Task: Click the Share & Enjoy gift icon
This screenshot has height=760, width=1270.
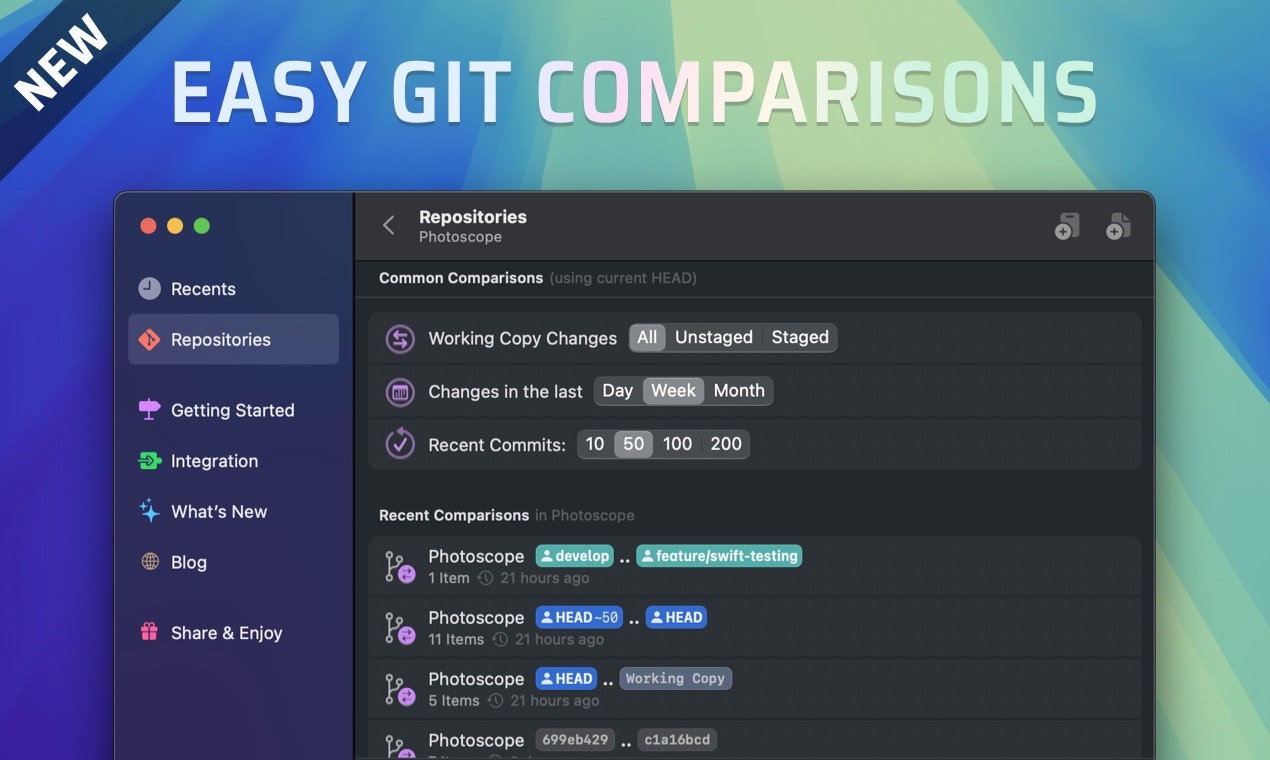Action: tap(149, 632)
